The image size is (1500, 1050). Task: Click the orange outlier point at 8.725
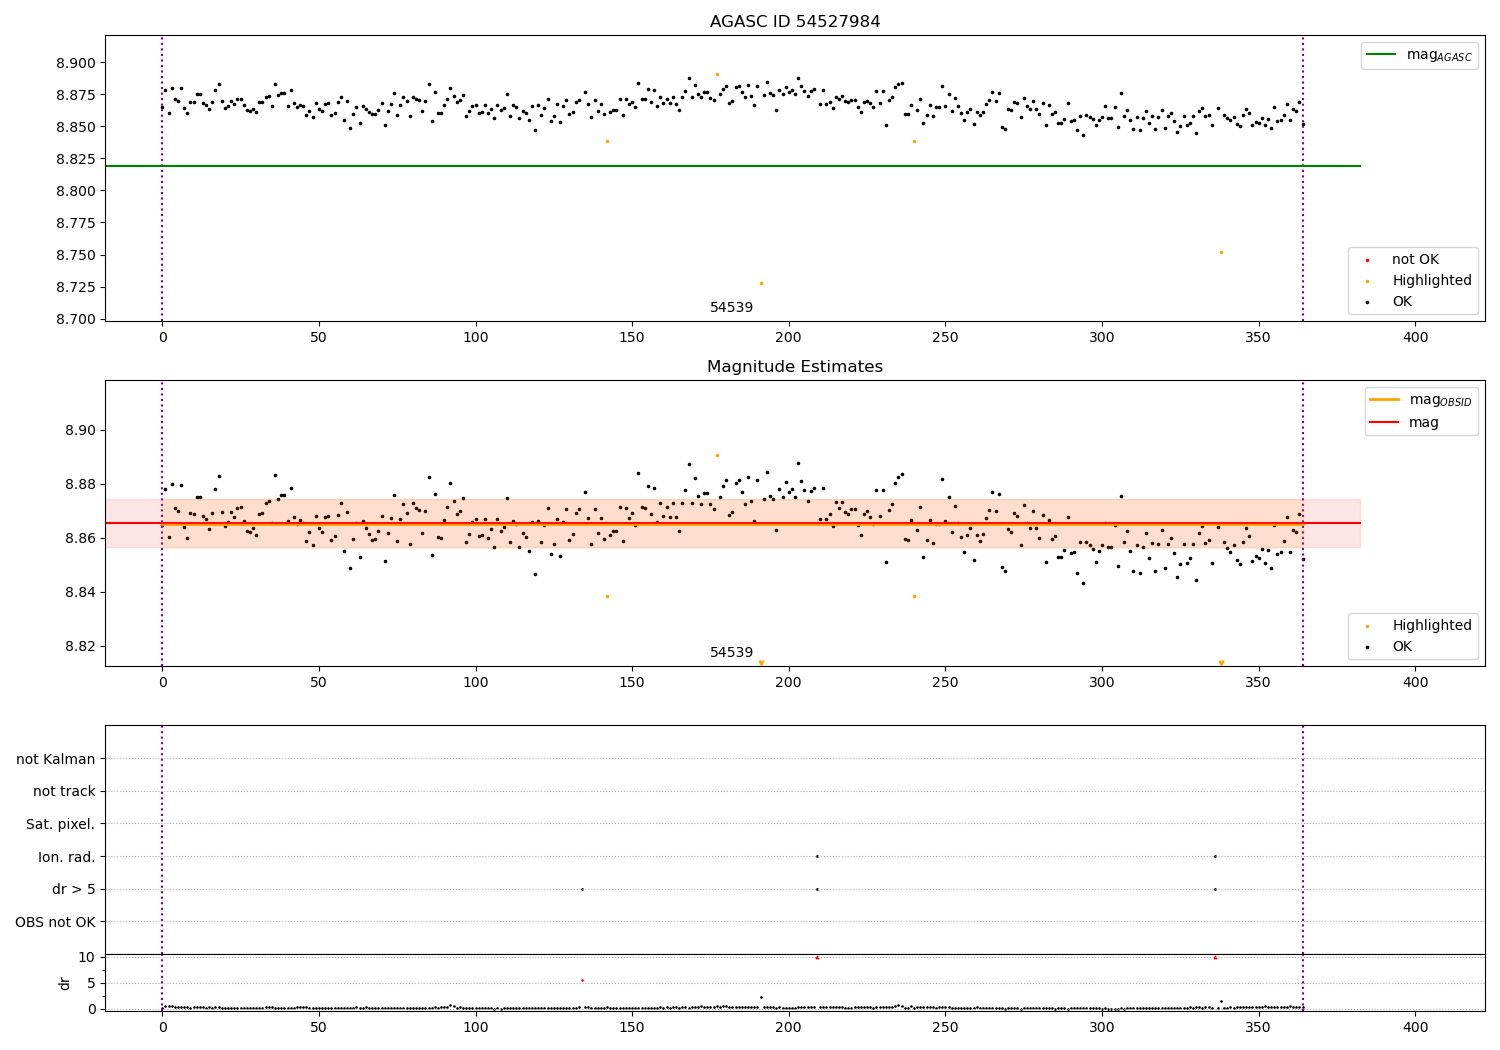click(761, 283)
